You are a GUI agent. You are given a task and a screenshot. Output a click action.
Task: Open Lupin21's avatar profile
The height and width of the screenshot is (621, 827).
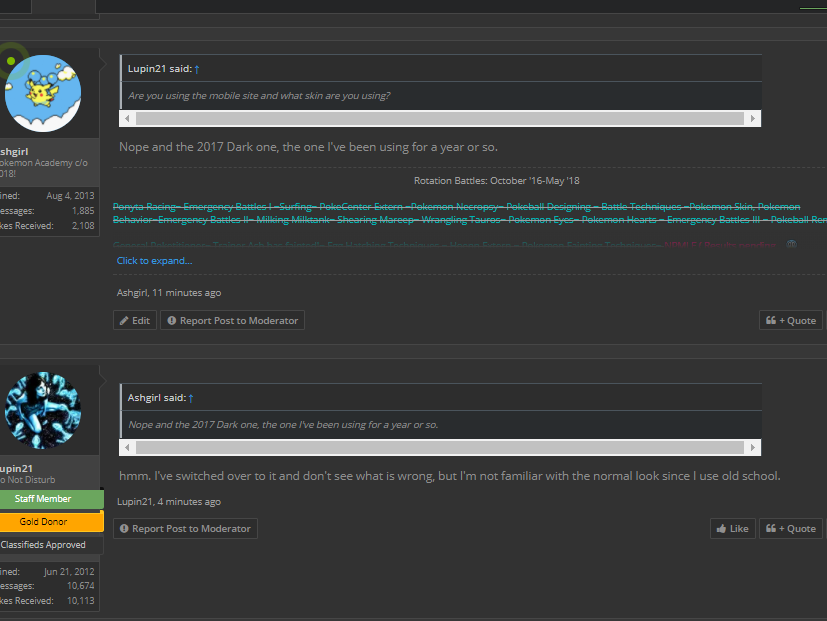[42, 411]
